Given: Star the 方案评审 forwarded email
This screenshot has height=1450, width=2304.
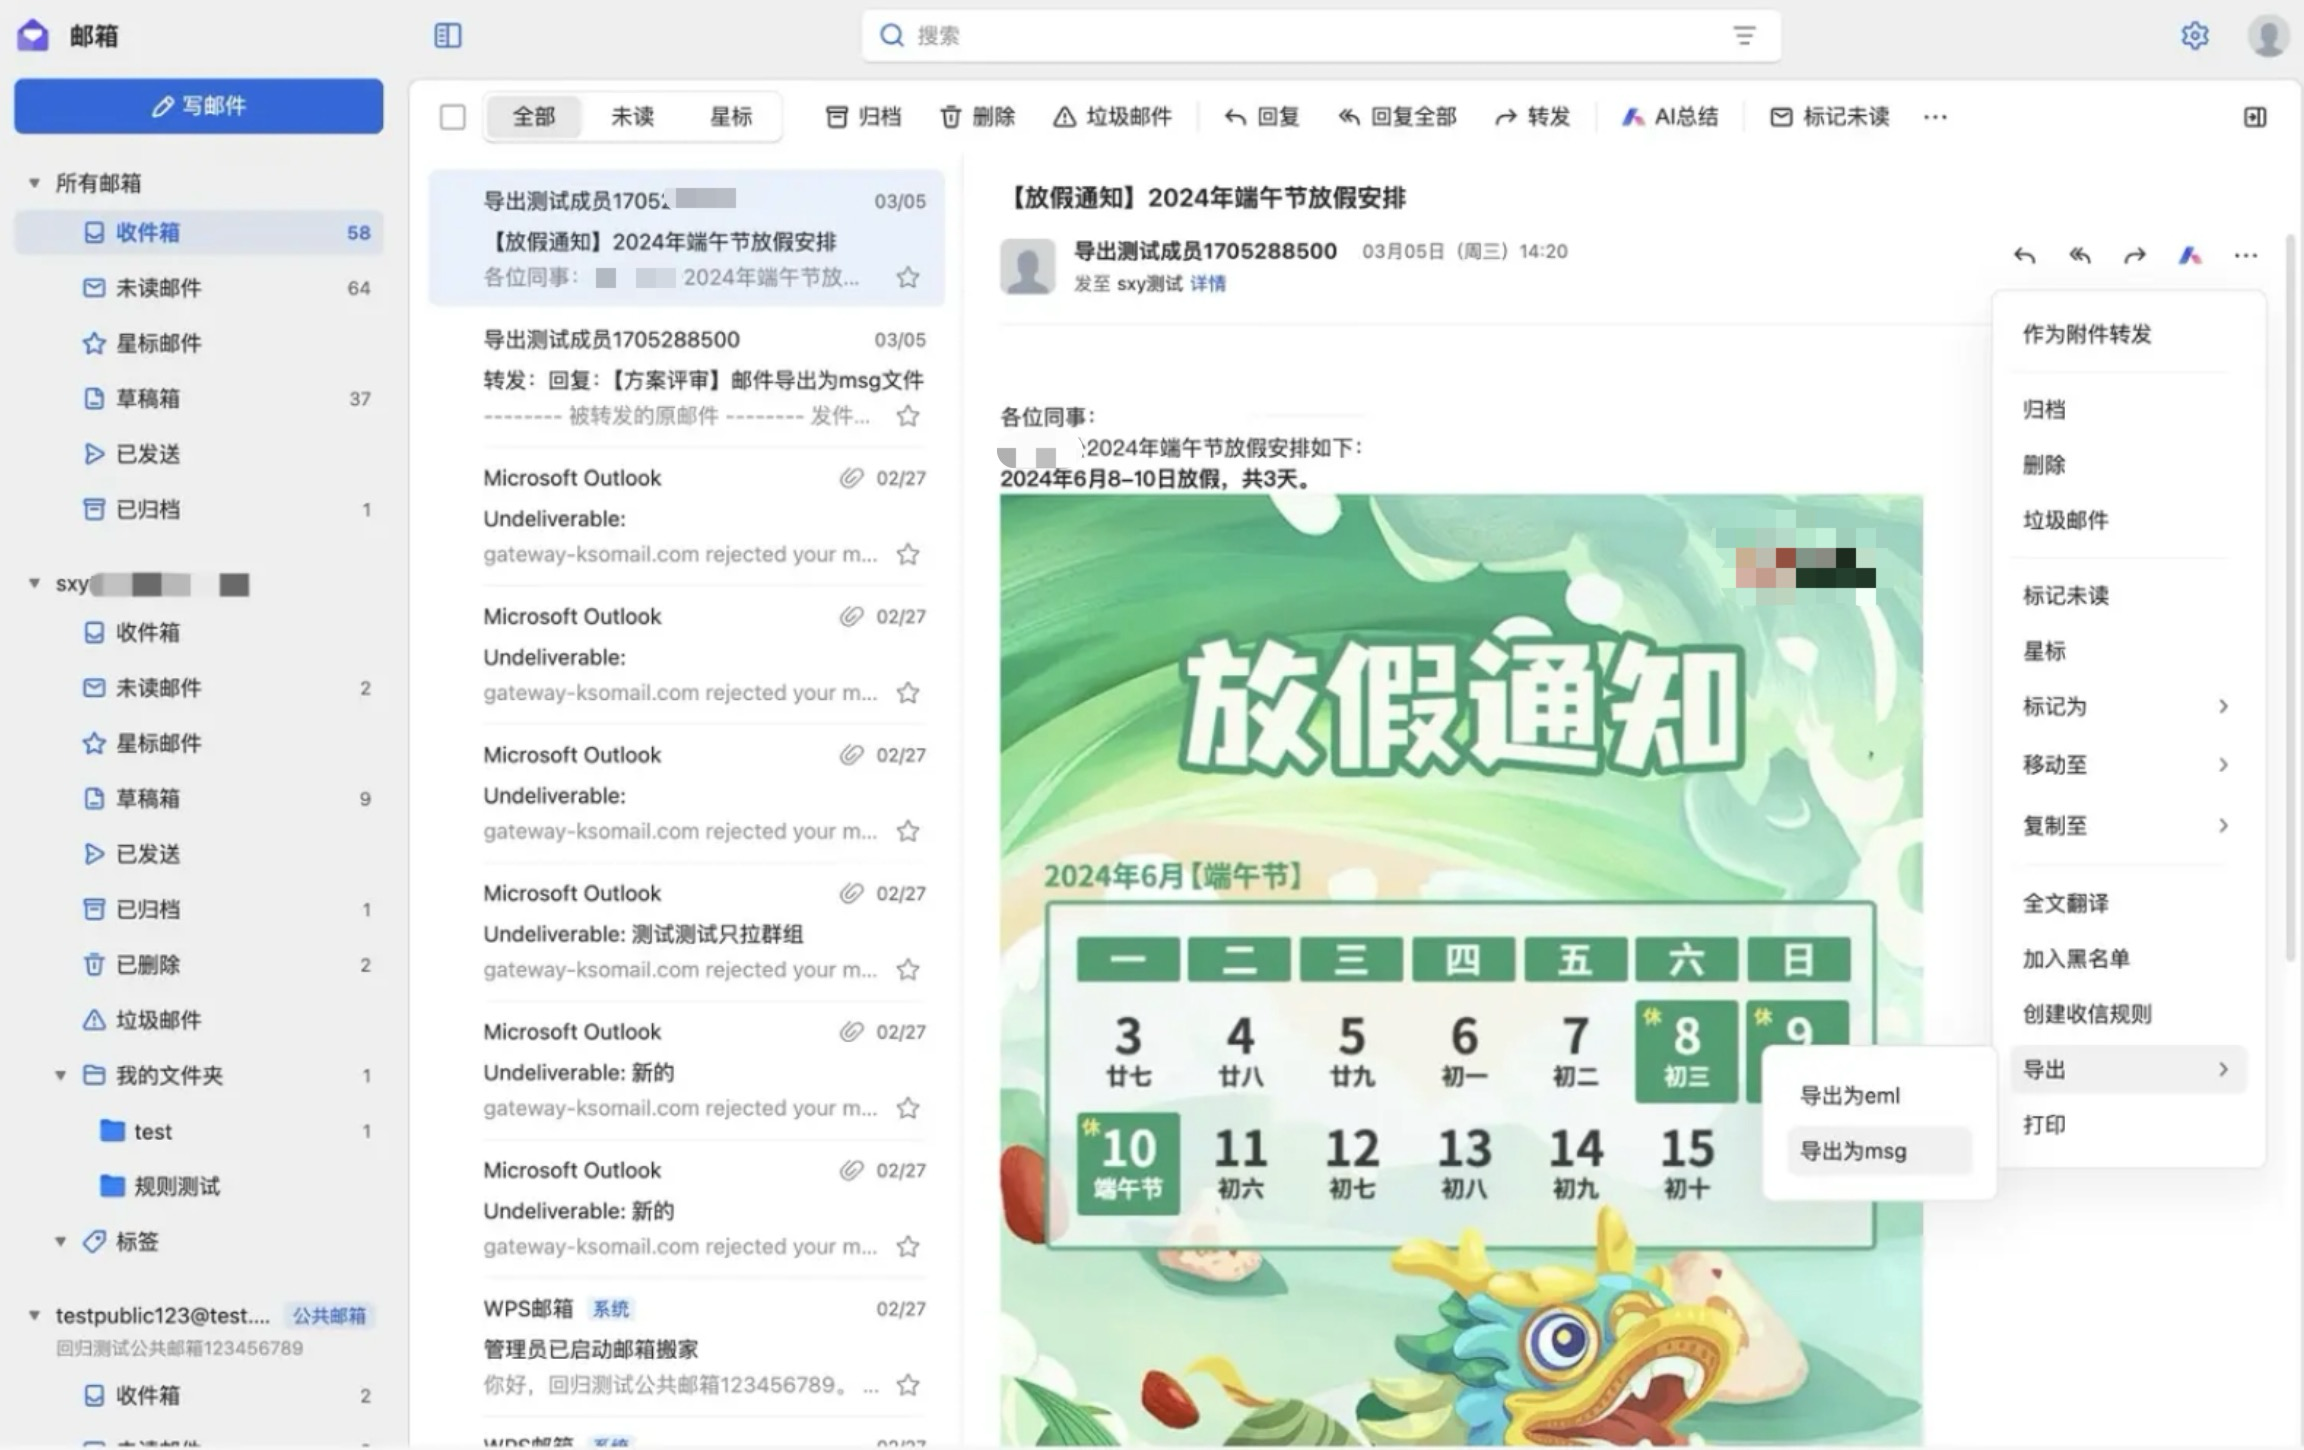Looking at the screenshot, I should pyautogui.click(x=908, y=416).
